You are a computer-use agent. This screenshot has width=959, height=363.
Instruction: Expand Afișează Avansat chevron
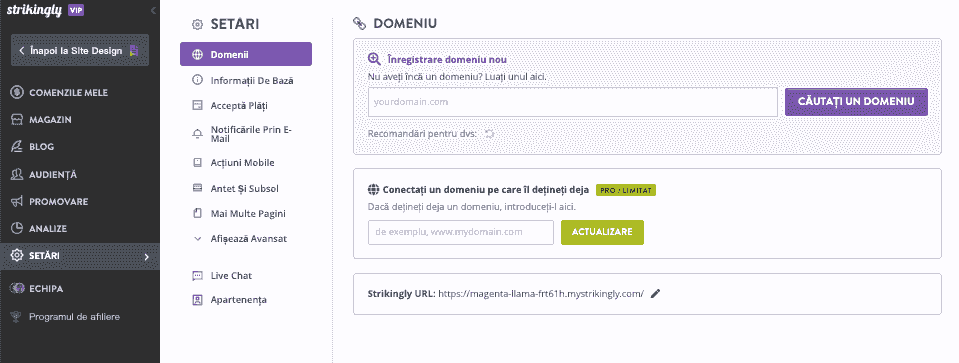point(197,239)
